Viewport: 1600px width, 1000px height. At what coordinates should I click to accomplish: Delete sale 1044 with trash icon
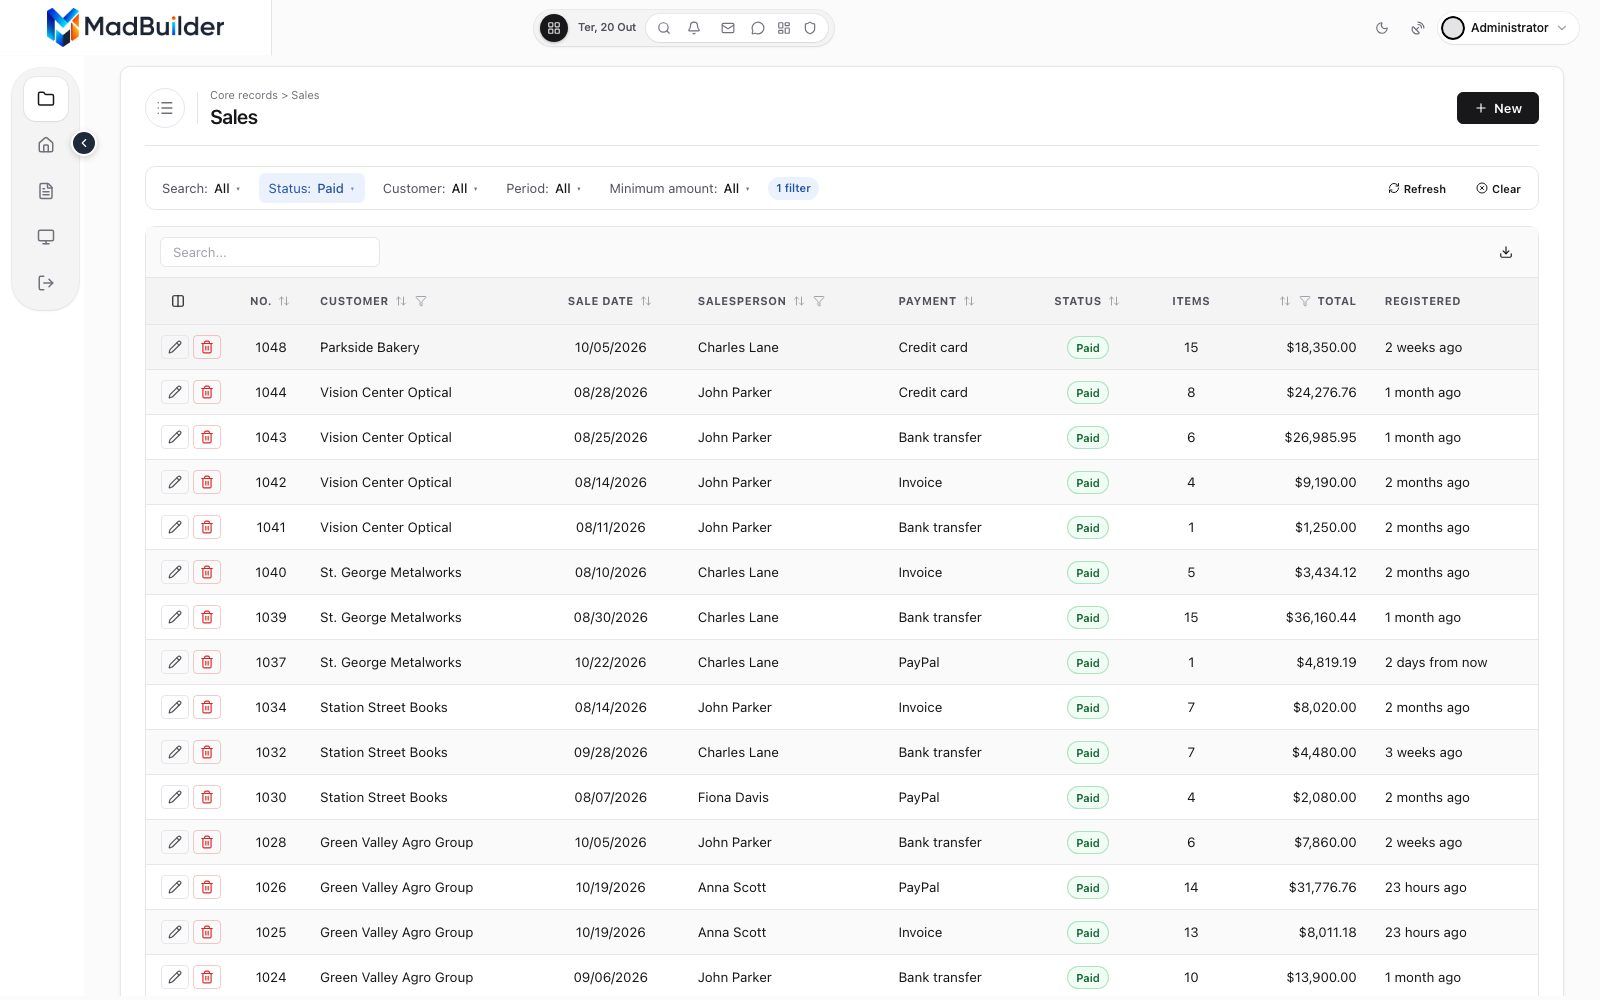pyautogui.click(x=207, y=392)
